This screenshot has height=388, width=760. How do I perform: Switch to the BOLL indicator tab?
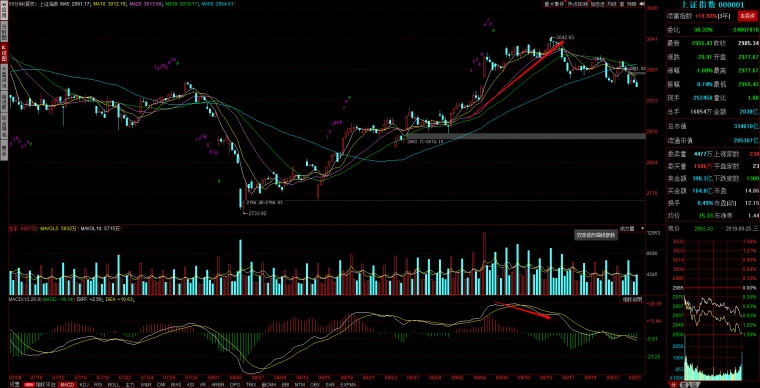[113, 385]
